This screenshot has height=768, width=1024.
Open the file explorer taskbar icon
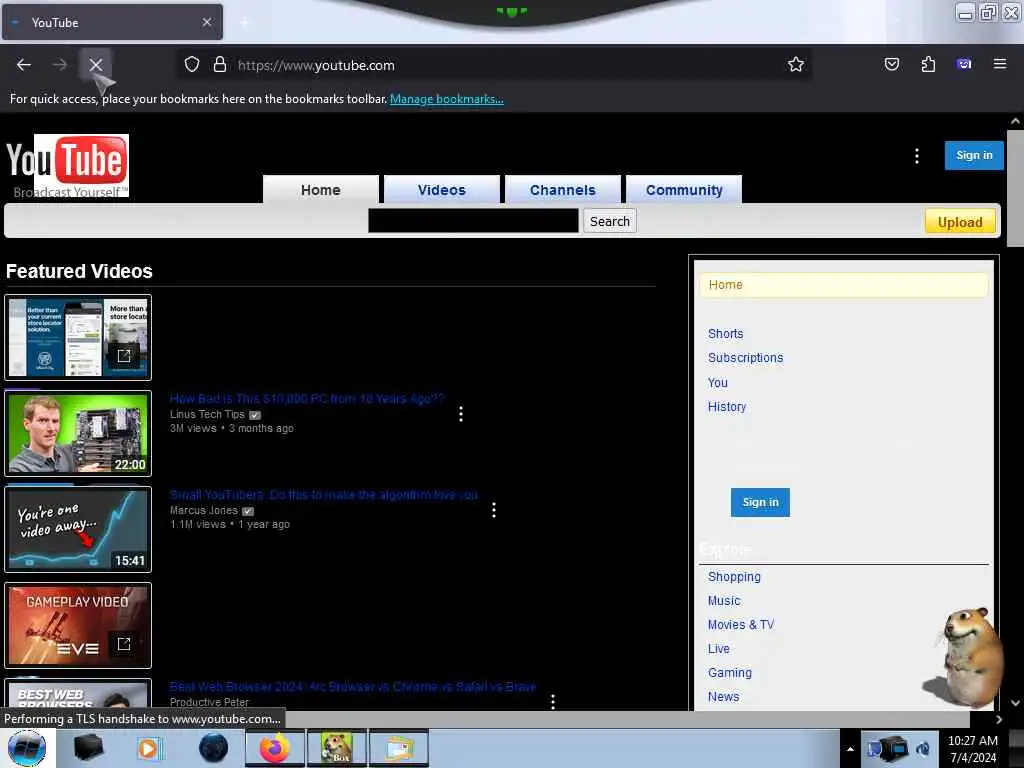pos(399,748)
